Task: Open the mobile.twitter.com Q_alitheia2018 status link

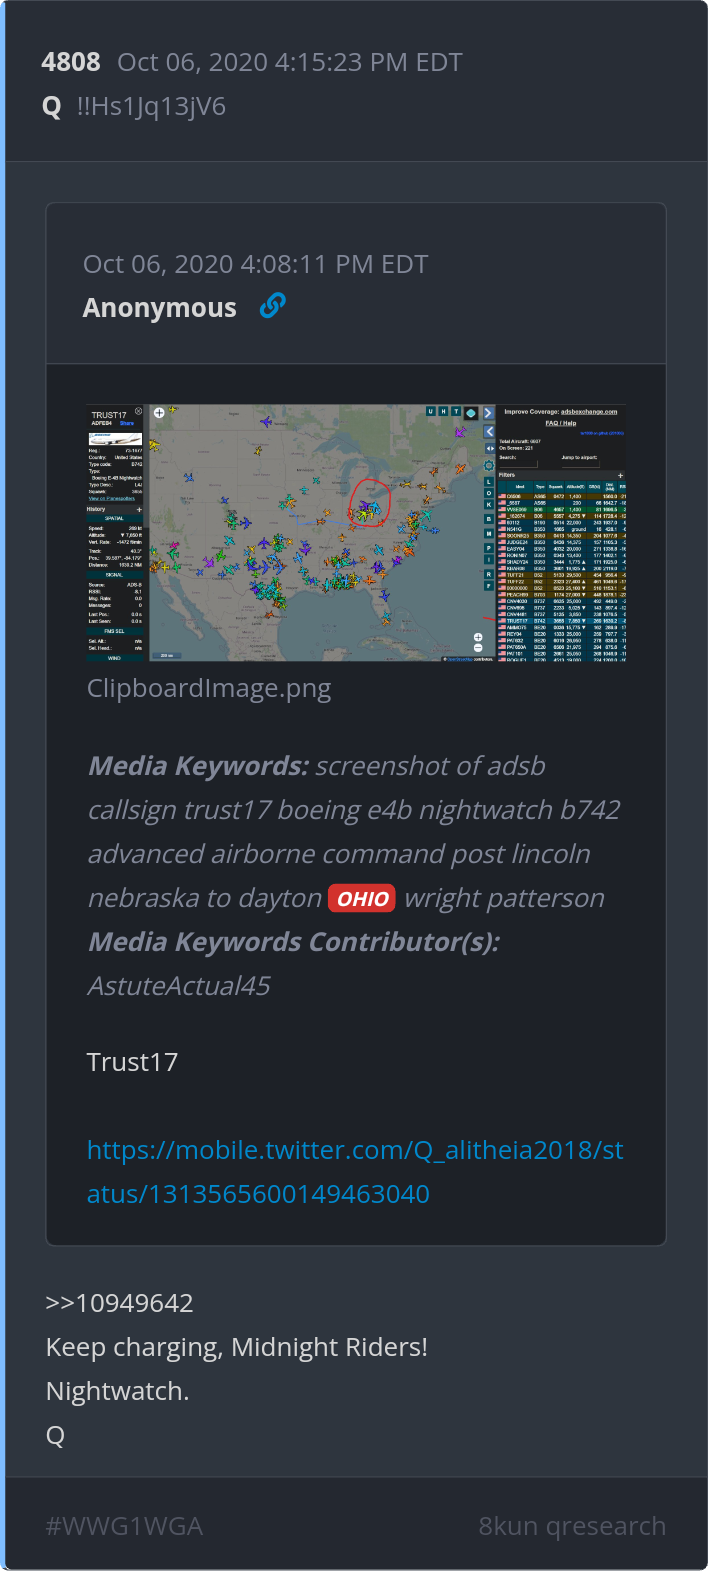Action: click(355, 1172)
